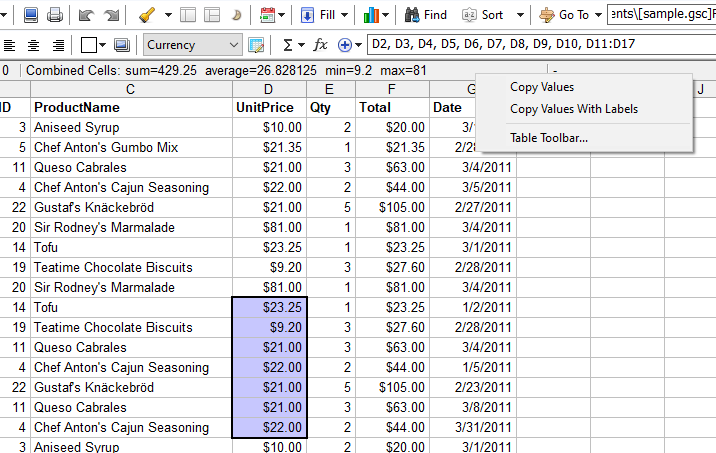Click the paintbrush format icon
The width and height of the screenshot is (716, 453).
tap(146, 15)
